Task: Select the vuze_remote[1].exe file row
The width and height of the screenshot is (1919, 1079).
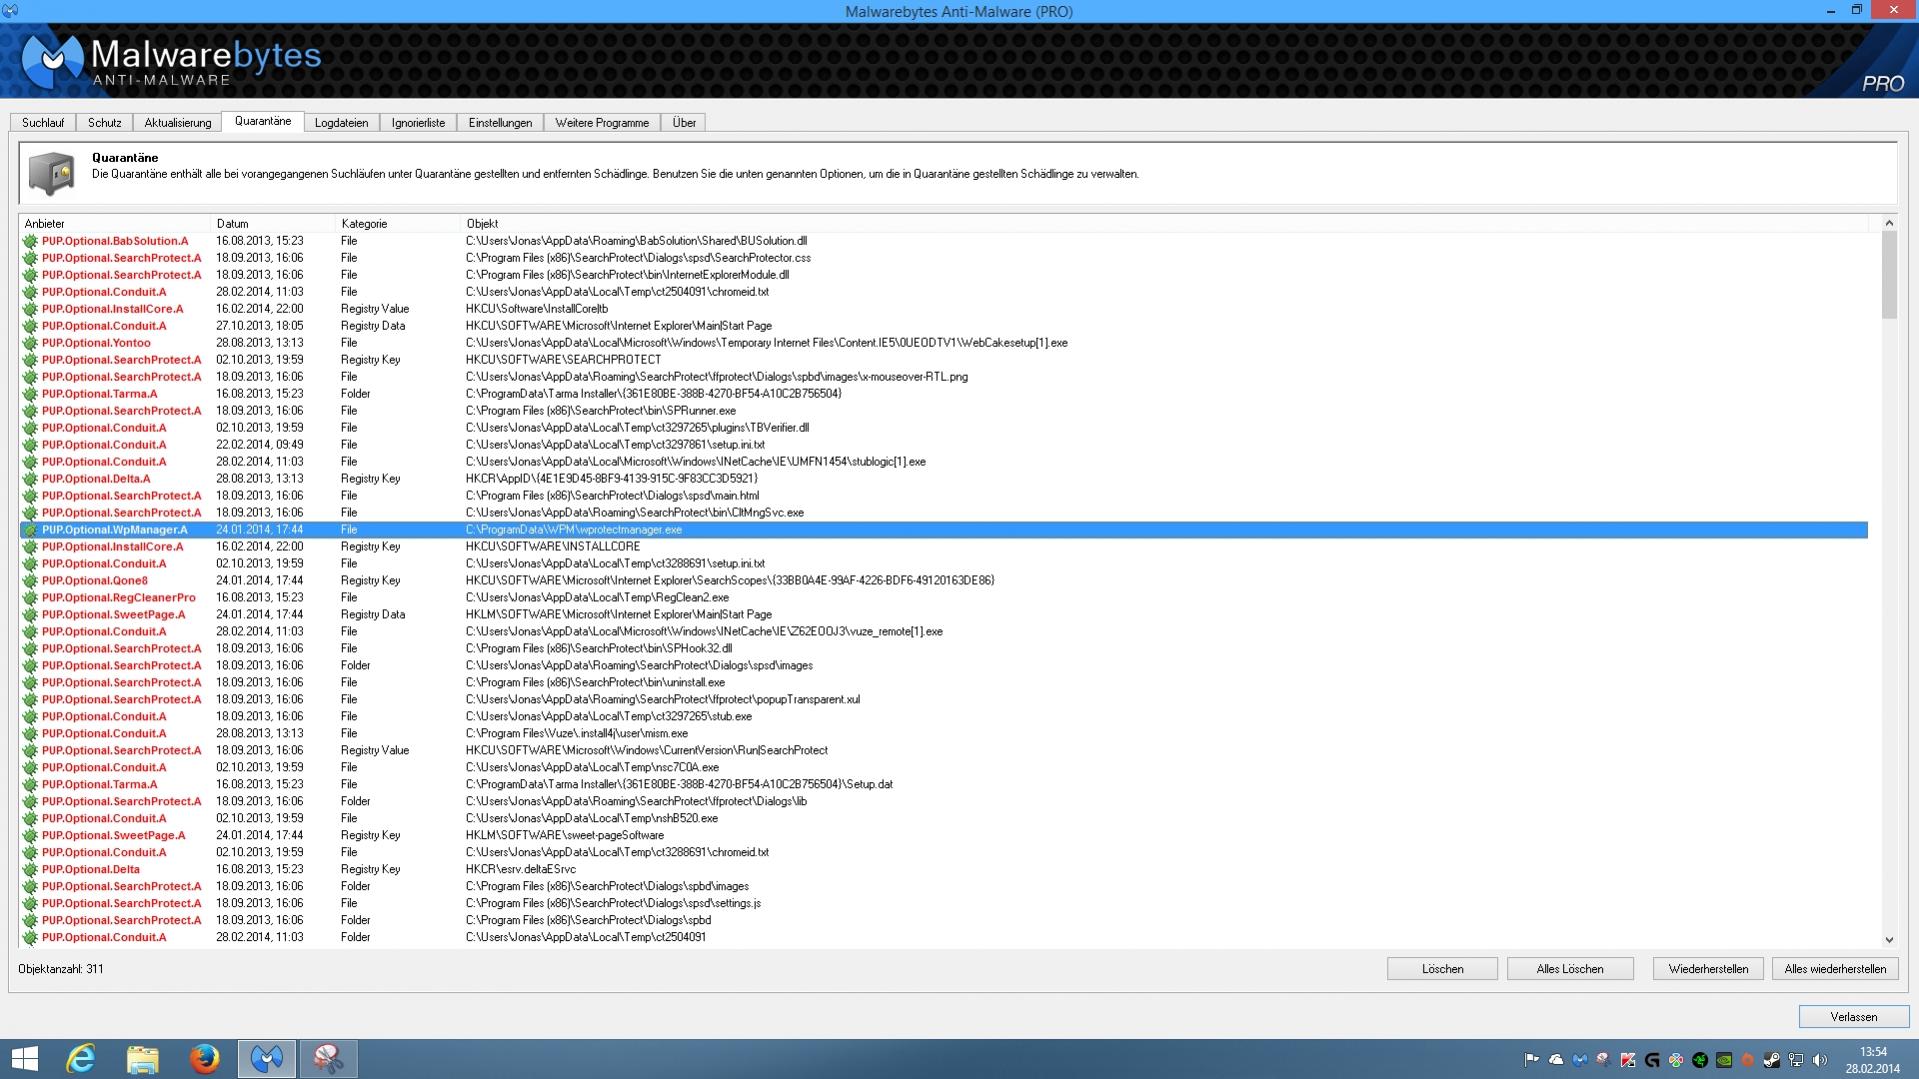Action: point(944,632)
